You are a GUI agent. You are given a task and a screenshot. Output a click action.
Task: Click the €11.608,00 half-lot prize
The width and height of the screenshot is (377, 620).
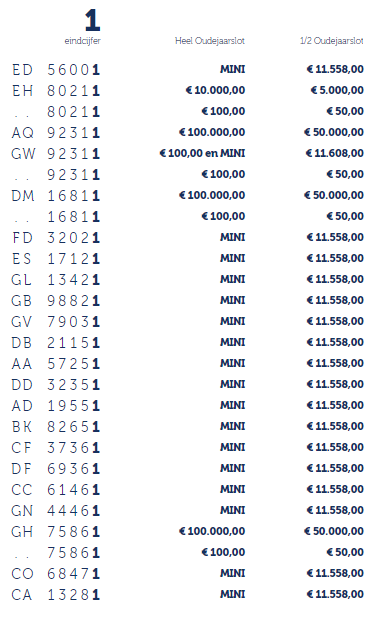click(x=335, y=153)
